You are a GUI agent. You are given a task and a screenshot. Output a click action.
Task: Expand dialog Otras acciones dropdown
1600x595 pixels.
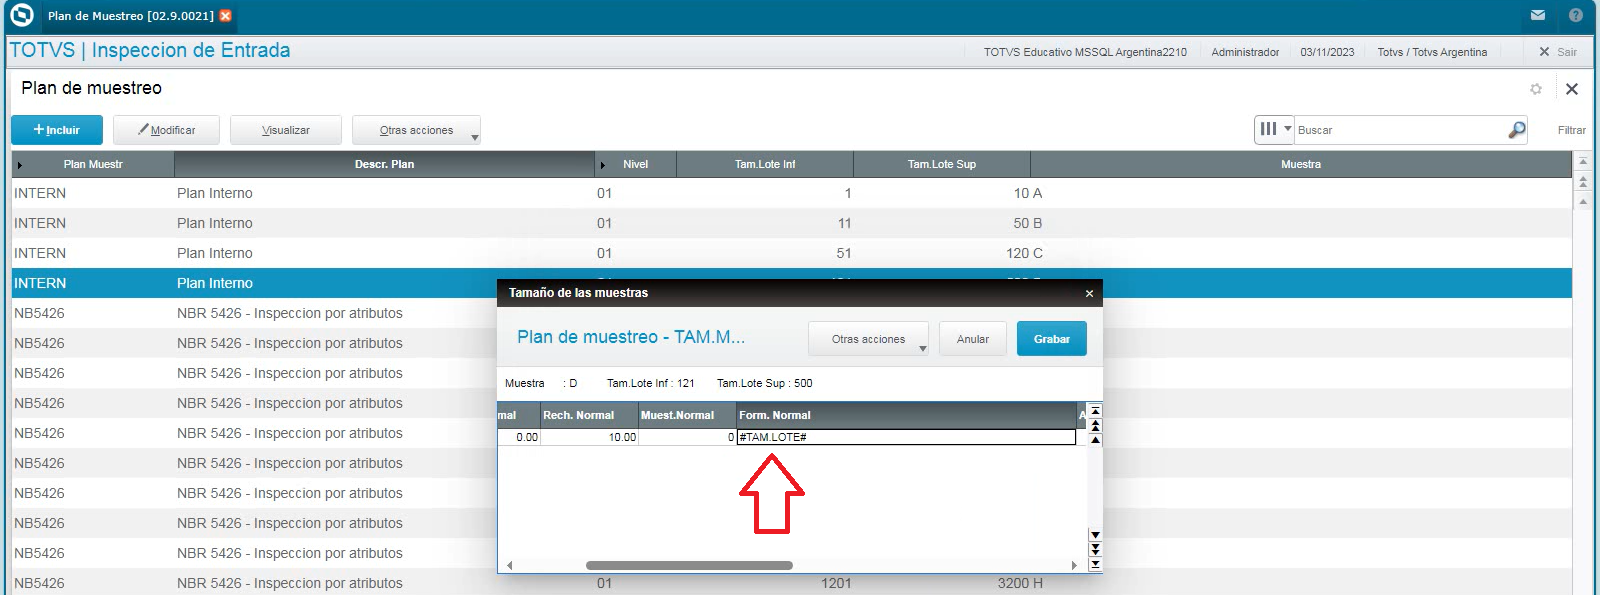tap(868, 339)
